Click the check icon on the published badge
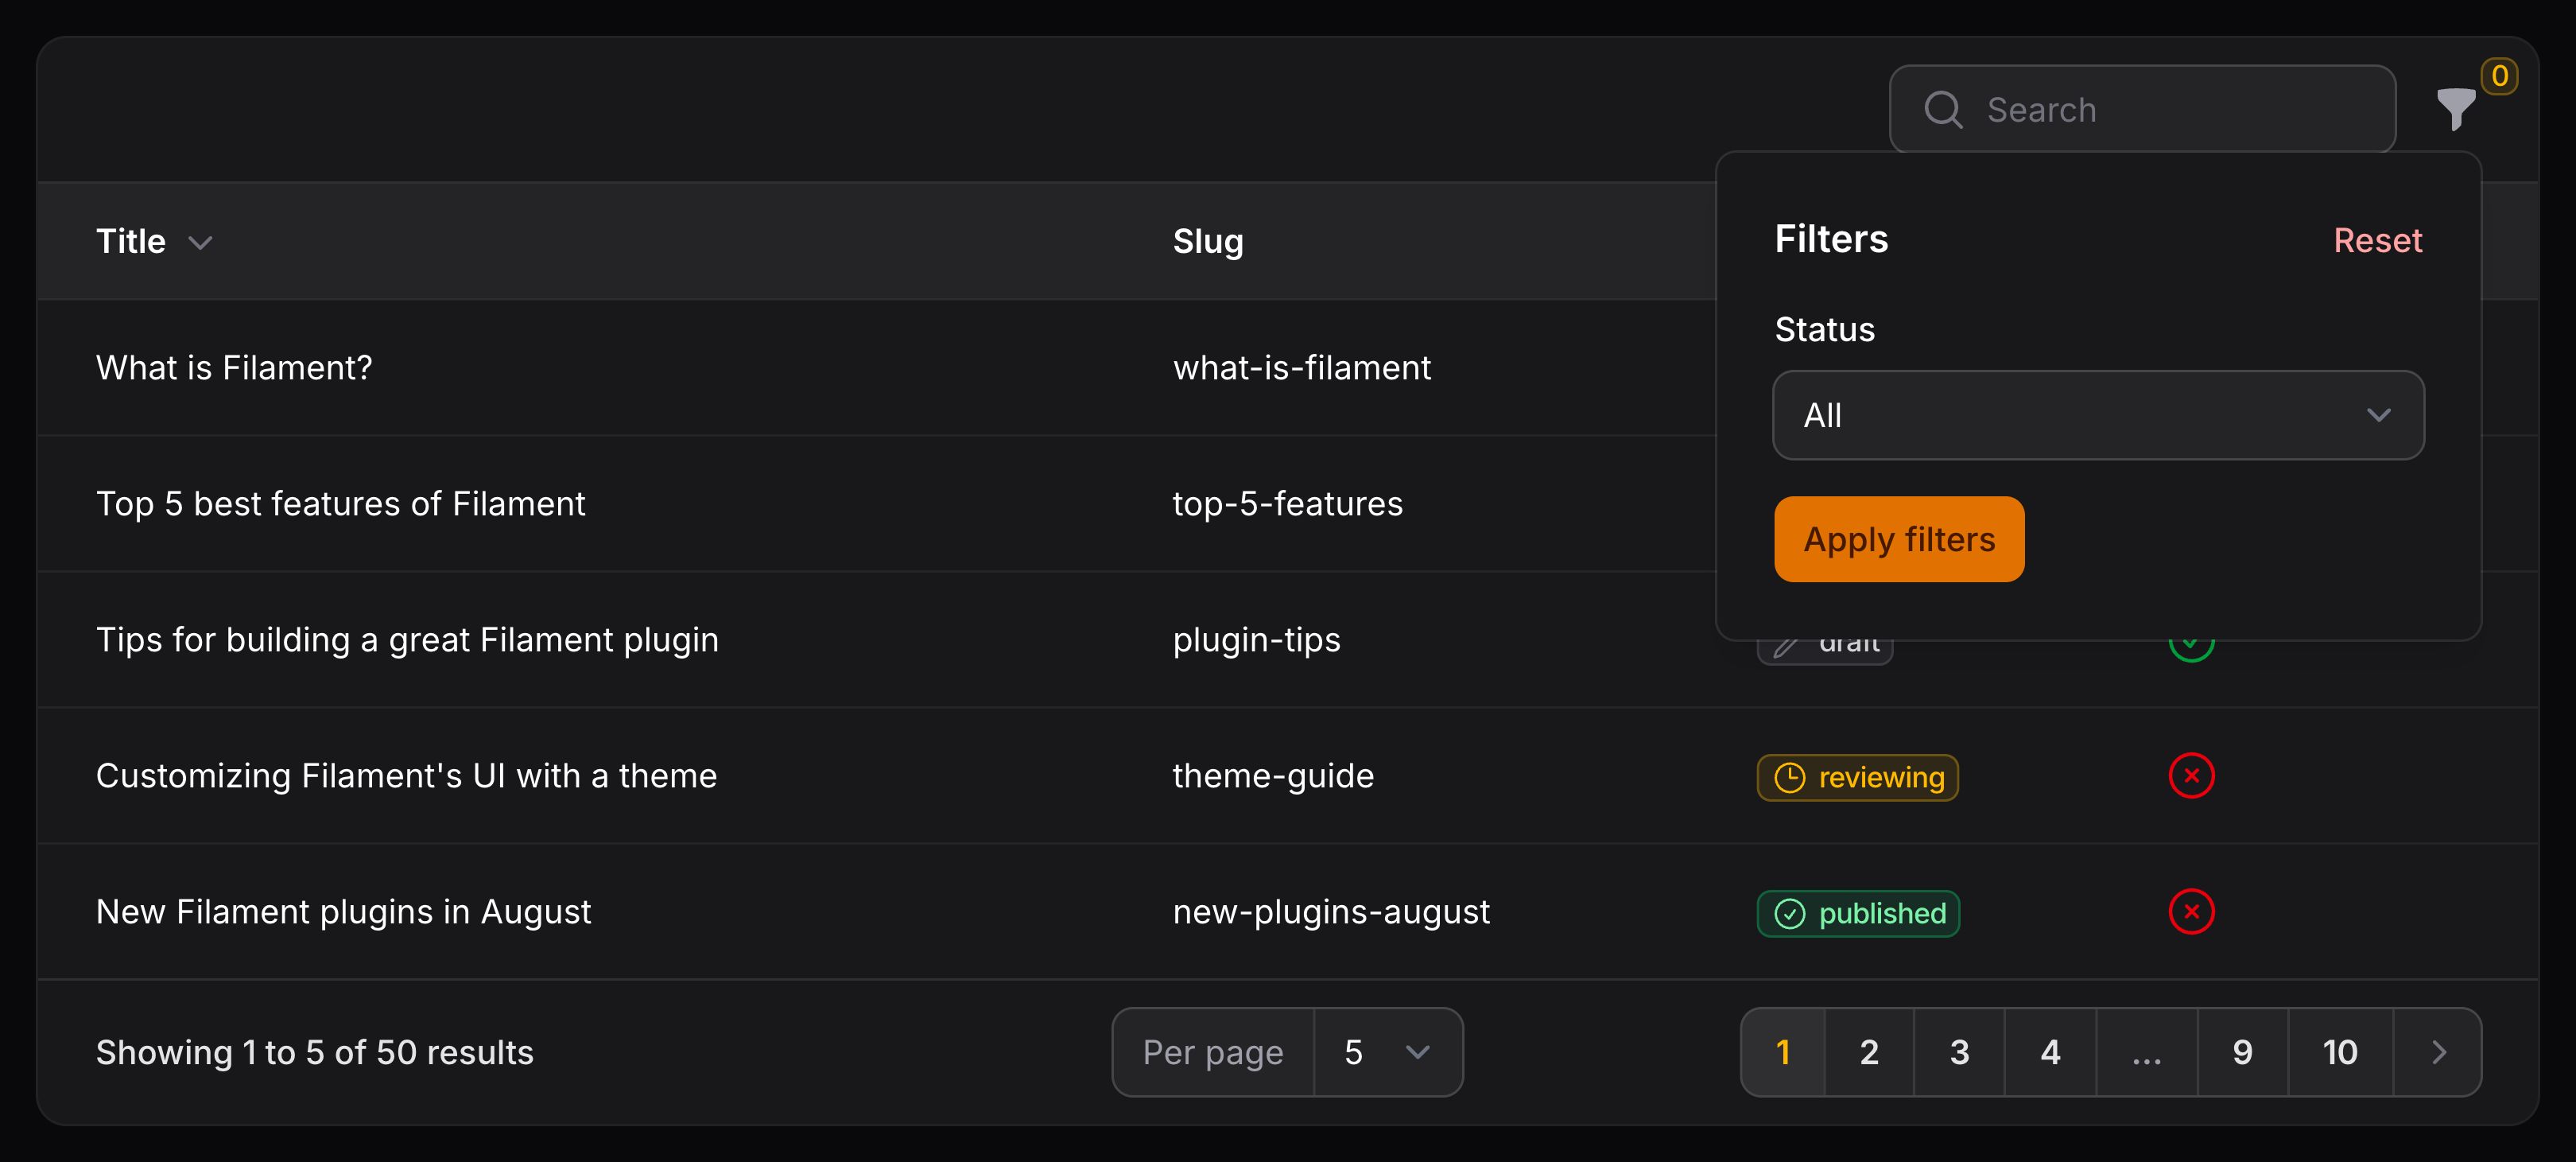The image size is (2576, 1162). (x=1789, y=914)
